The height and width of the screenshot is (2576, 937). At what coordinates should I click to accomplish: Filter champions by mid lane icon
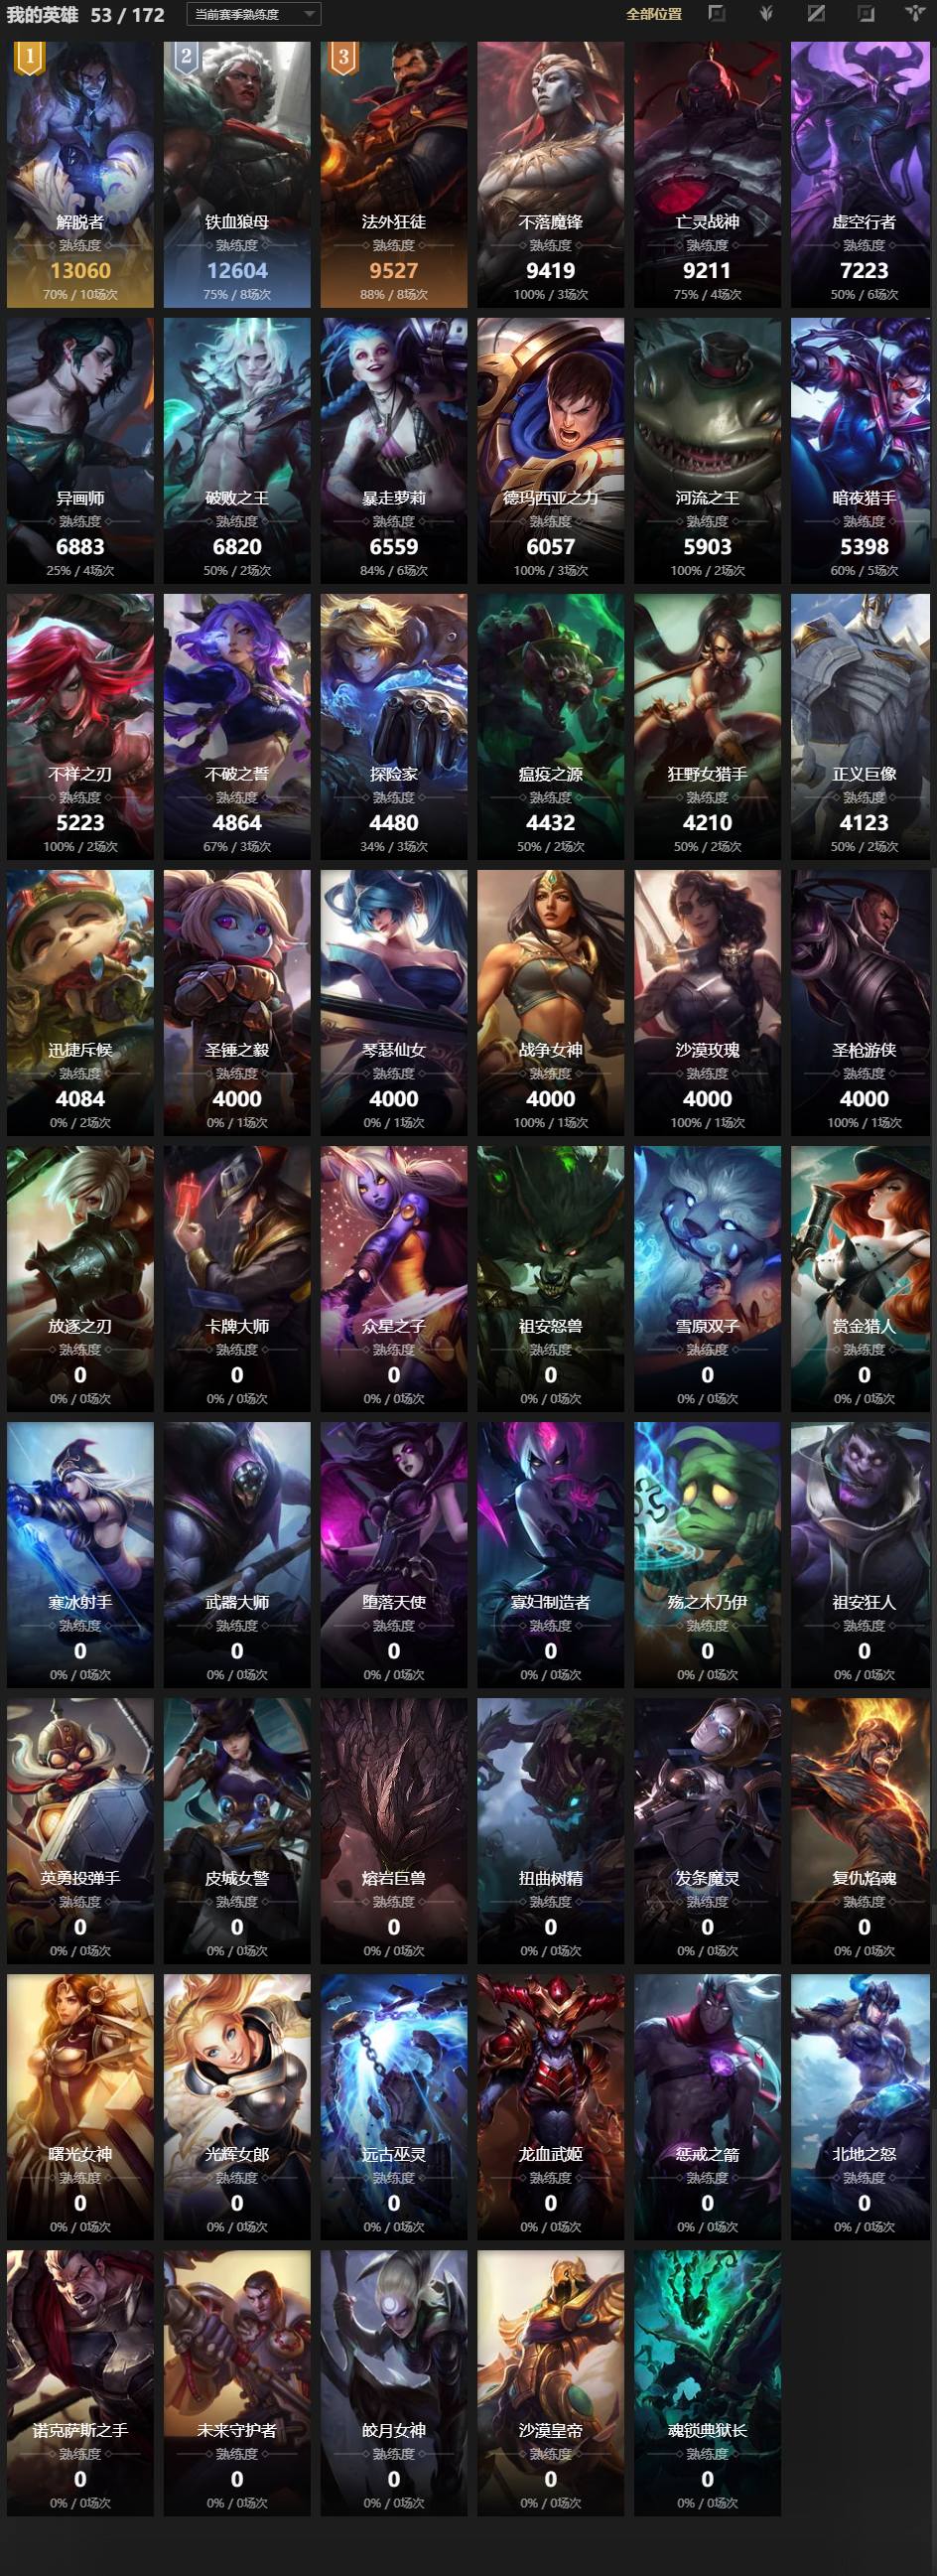click(816, 14)
